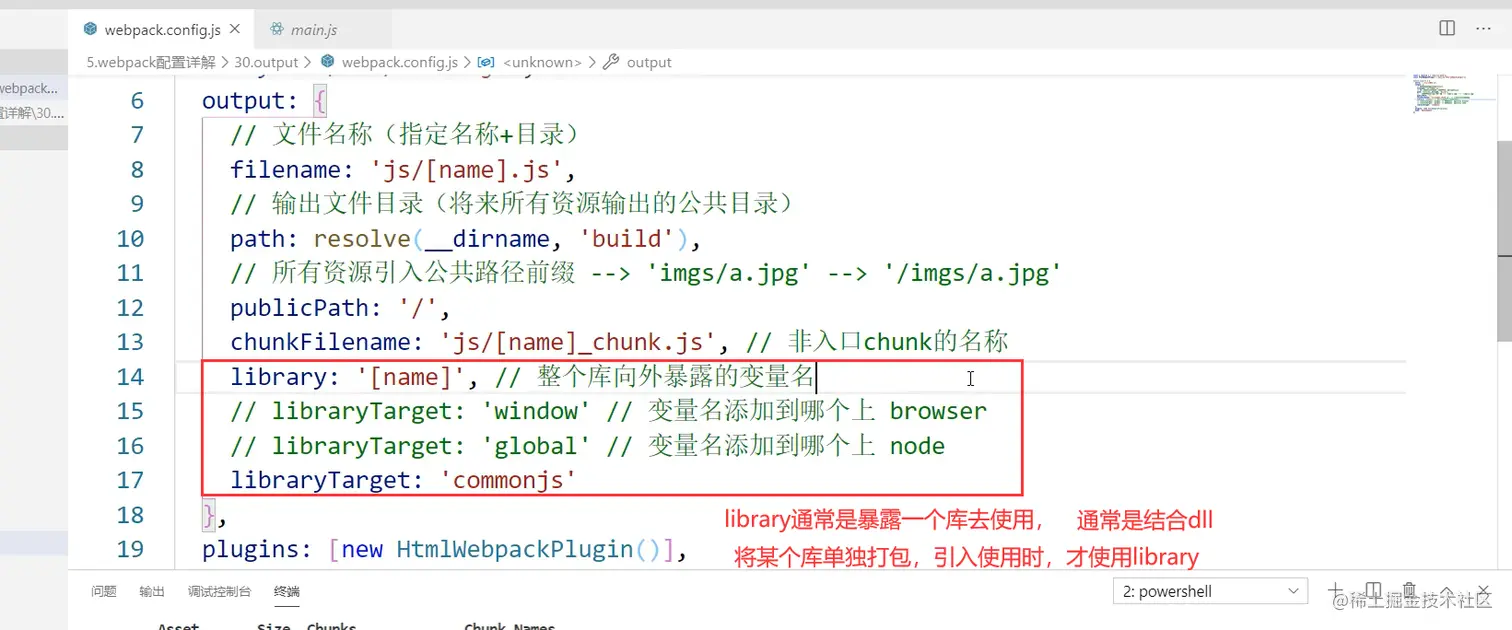This screenshot has height=630, width=1512.
Task: Click the "path: resolve(__dirname, 'build')" line
Action: [x=466, y=239]
